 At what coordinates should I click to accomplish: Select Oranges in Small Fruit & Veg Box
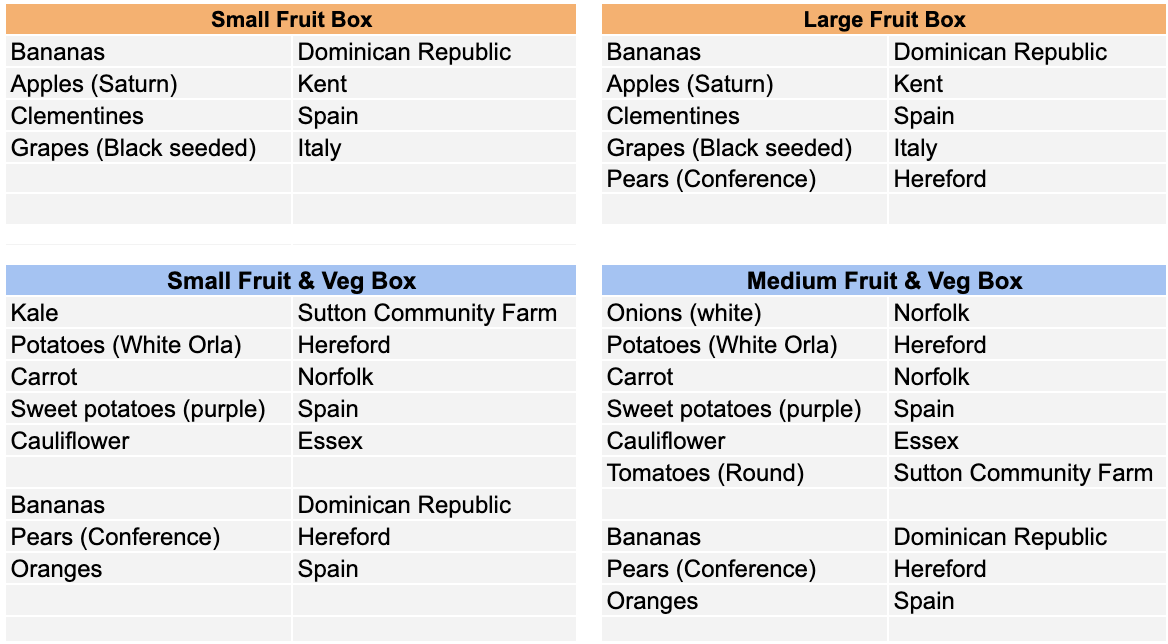click(148, 569)
